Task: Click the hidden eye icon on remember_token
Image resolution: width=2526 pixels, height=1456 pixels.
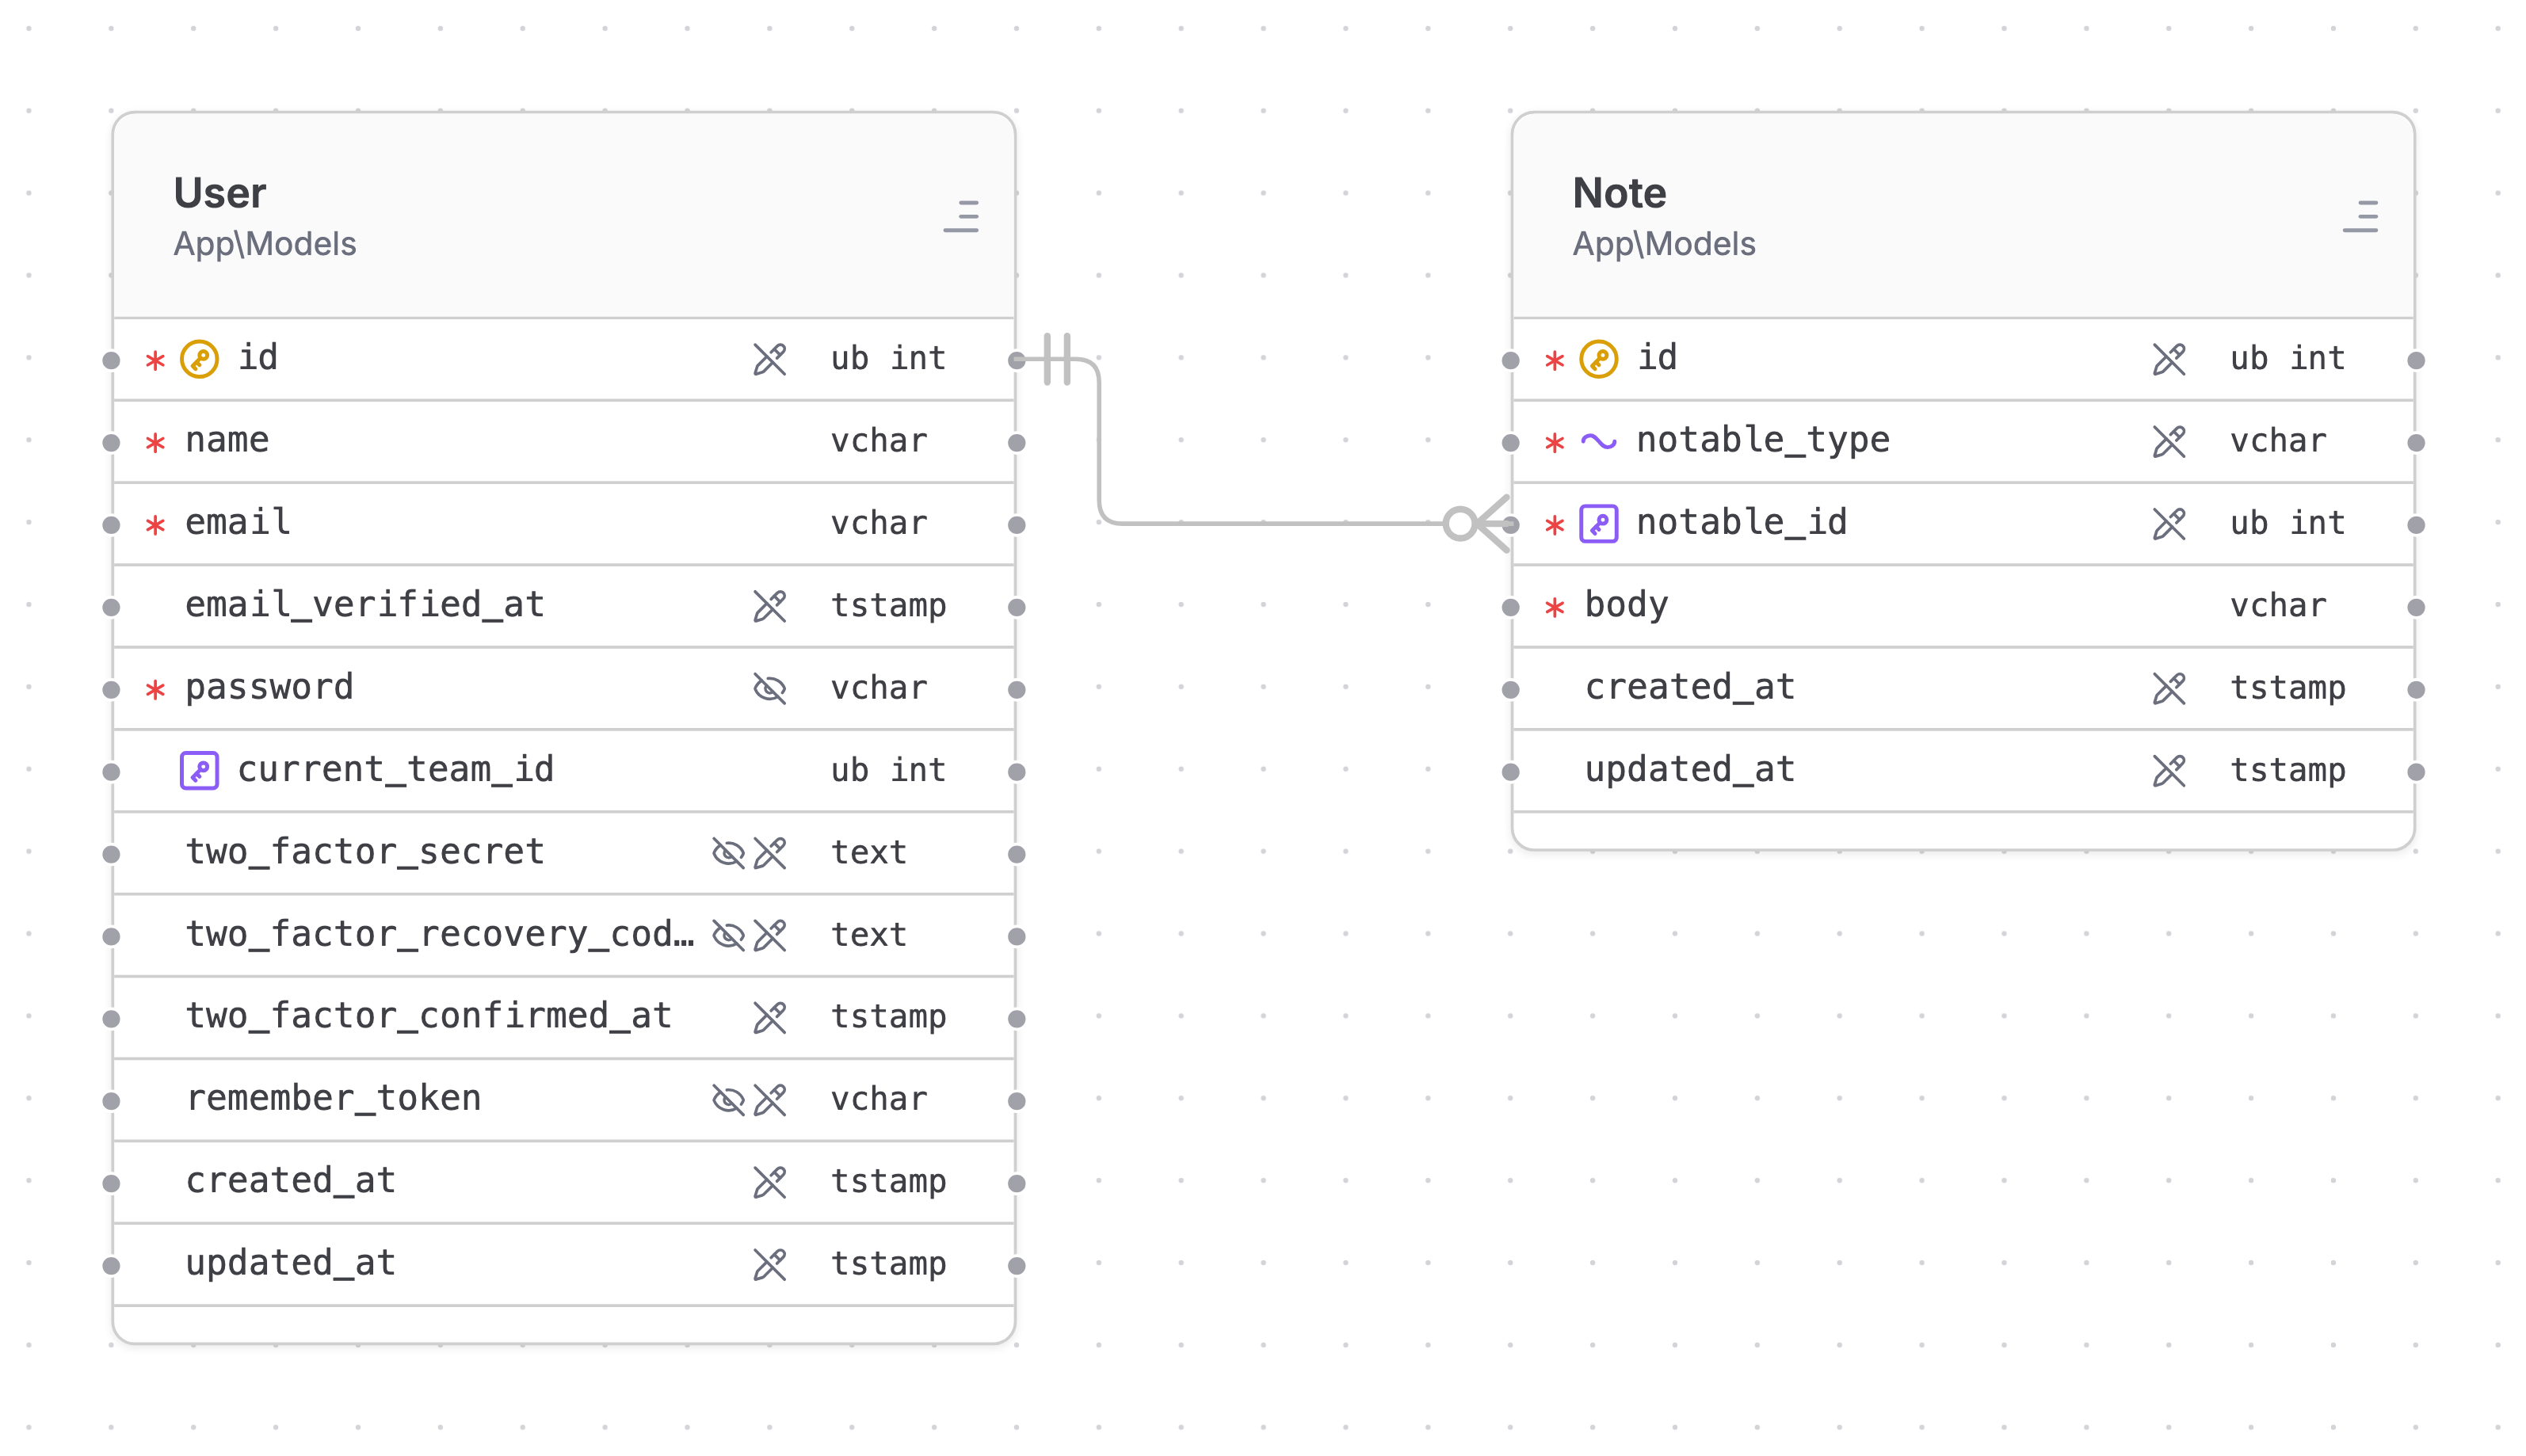Action: click(728, 1100)
